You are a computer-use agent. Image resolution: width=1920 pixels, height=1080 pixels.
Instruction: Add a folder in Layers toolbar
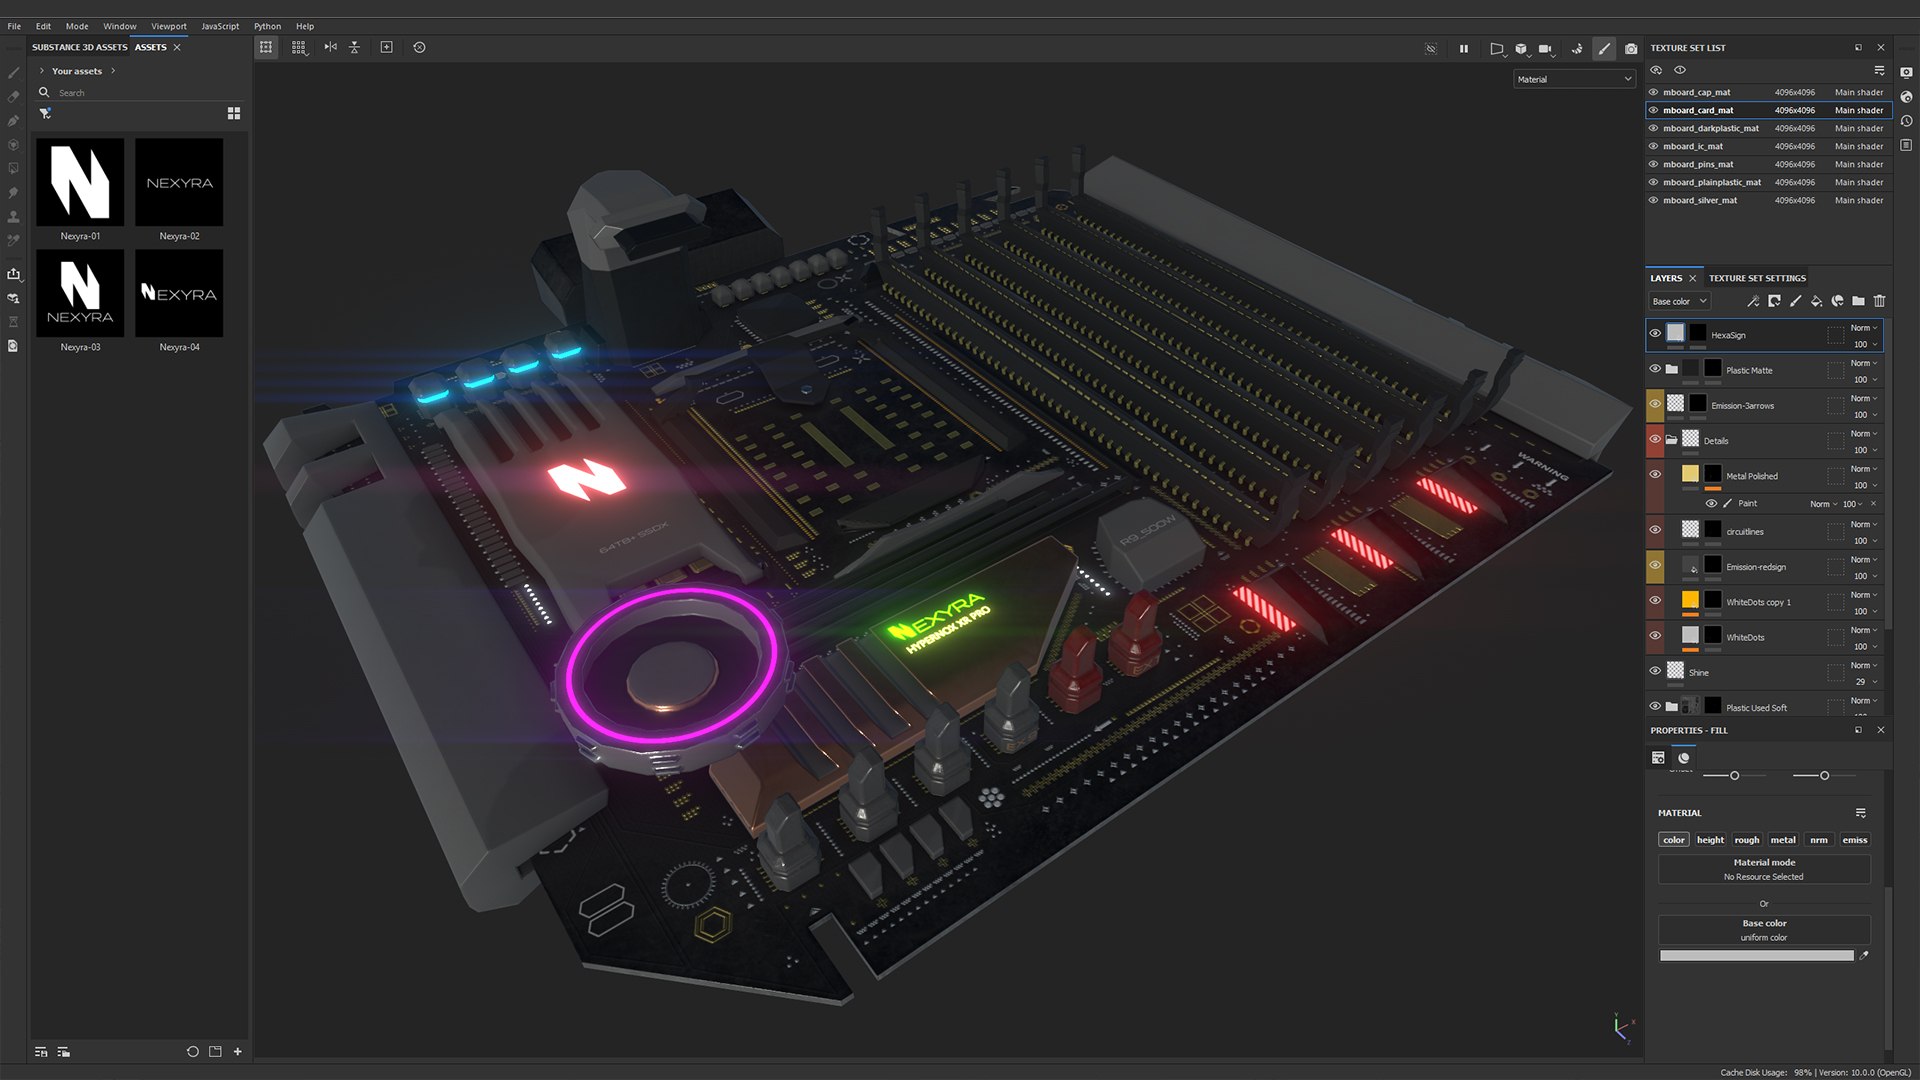[x=1858, y=301]
